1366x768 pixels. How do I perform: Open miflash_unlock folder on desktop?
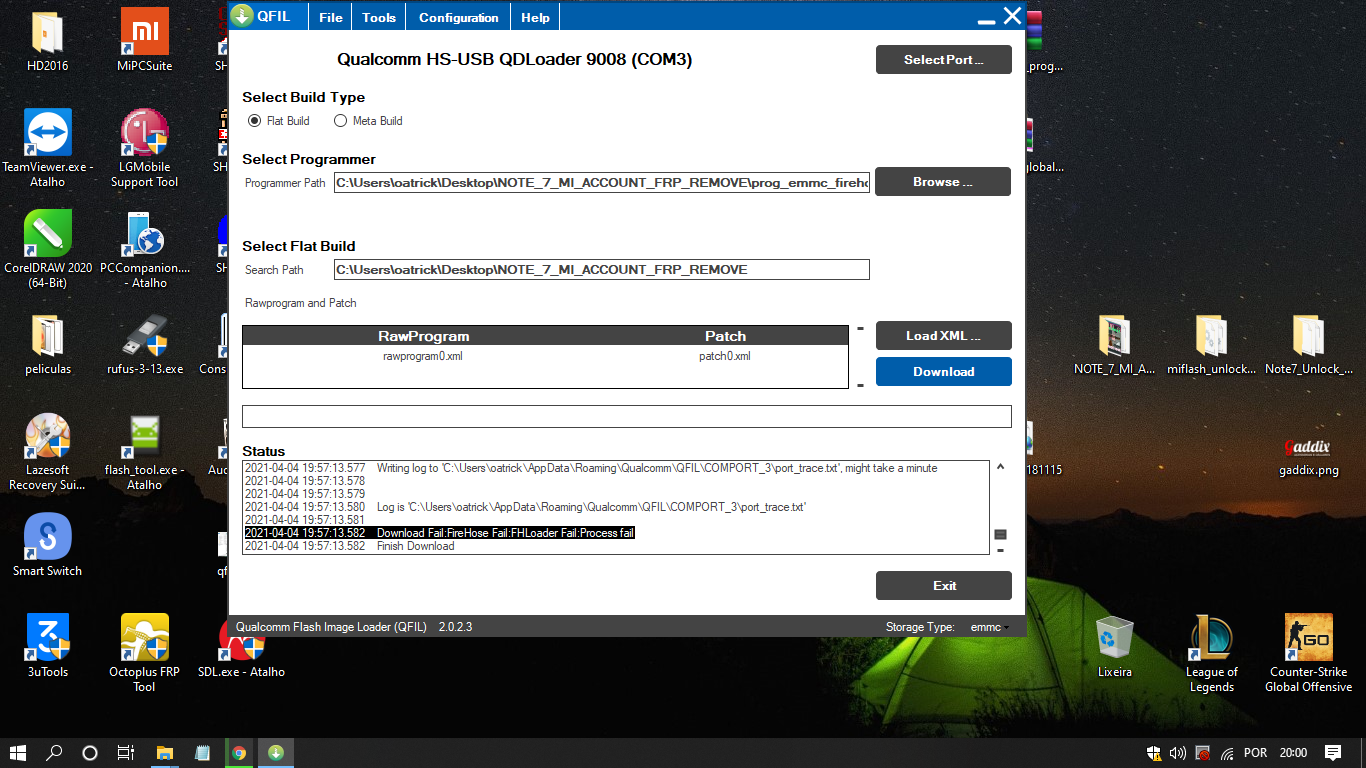coord(1211,345)
